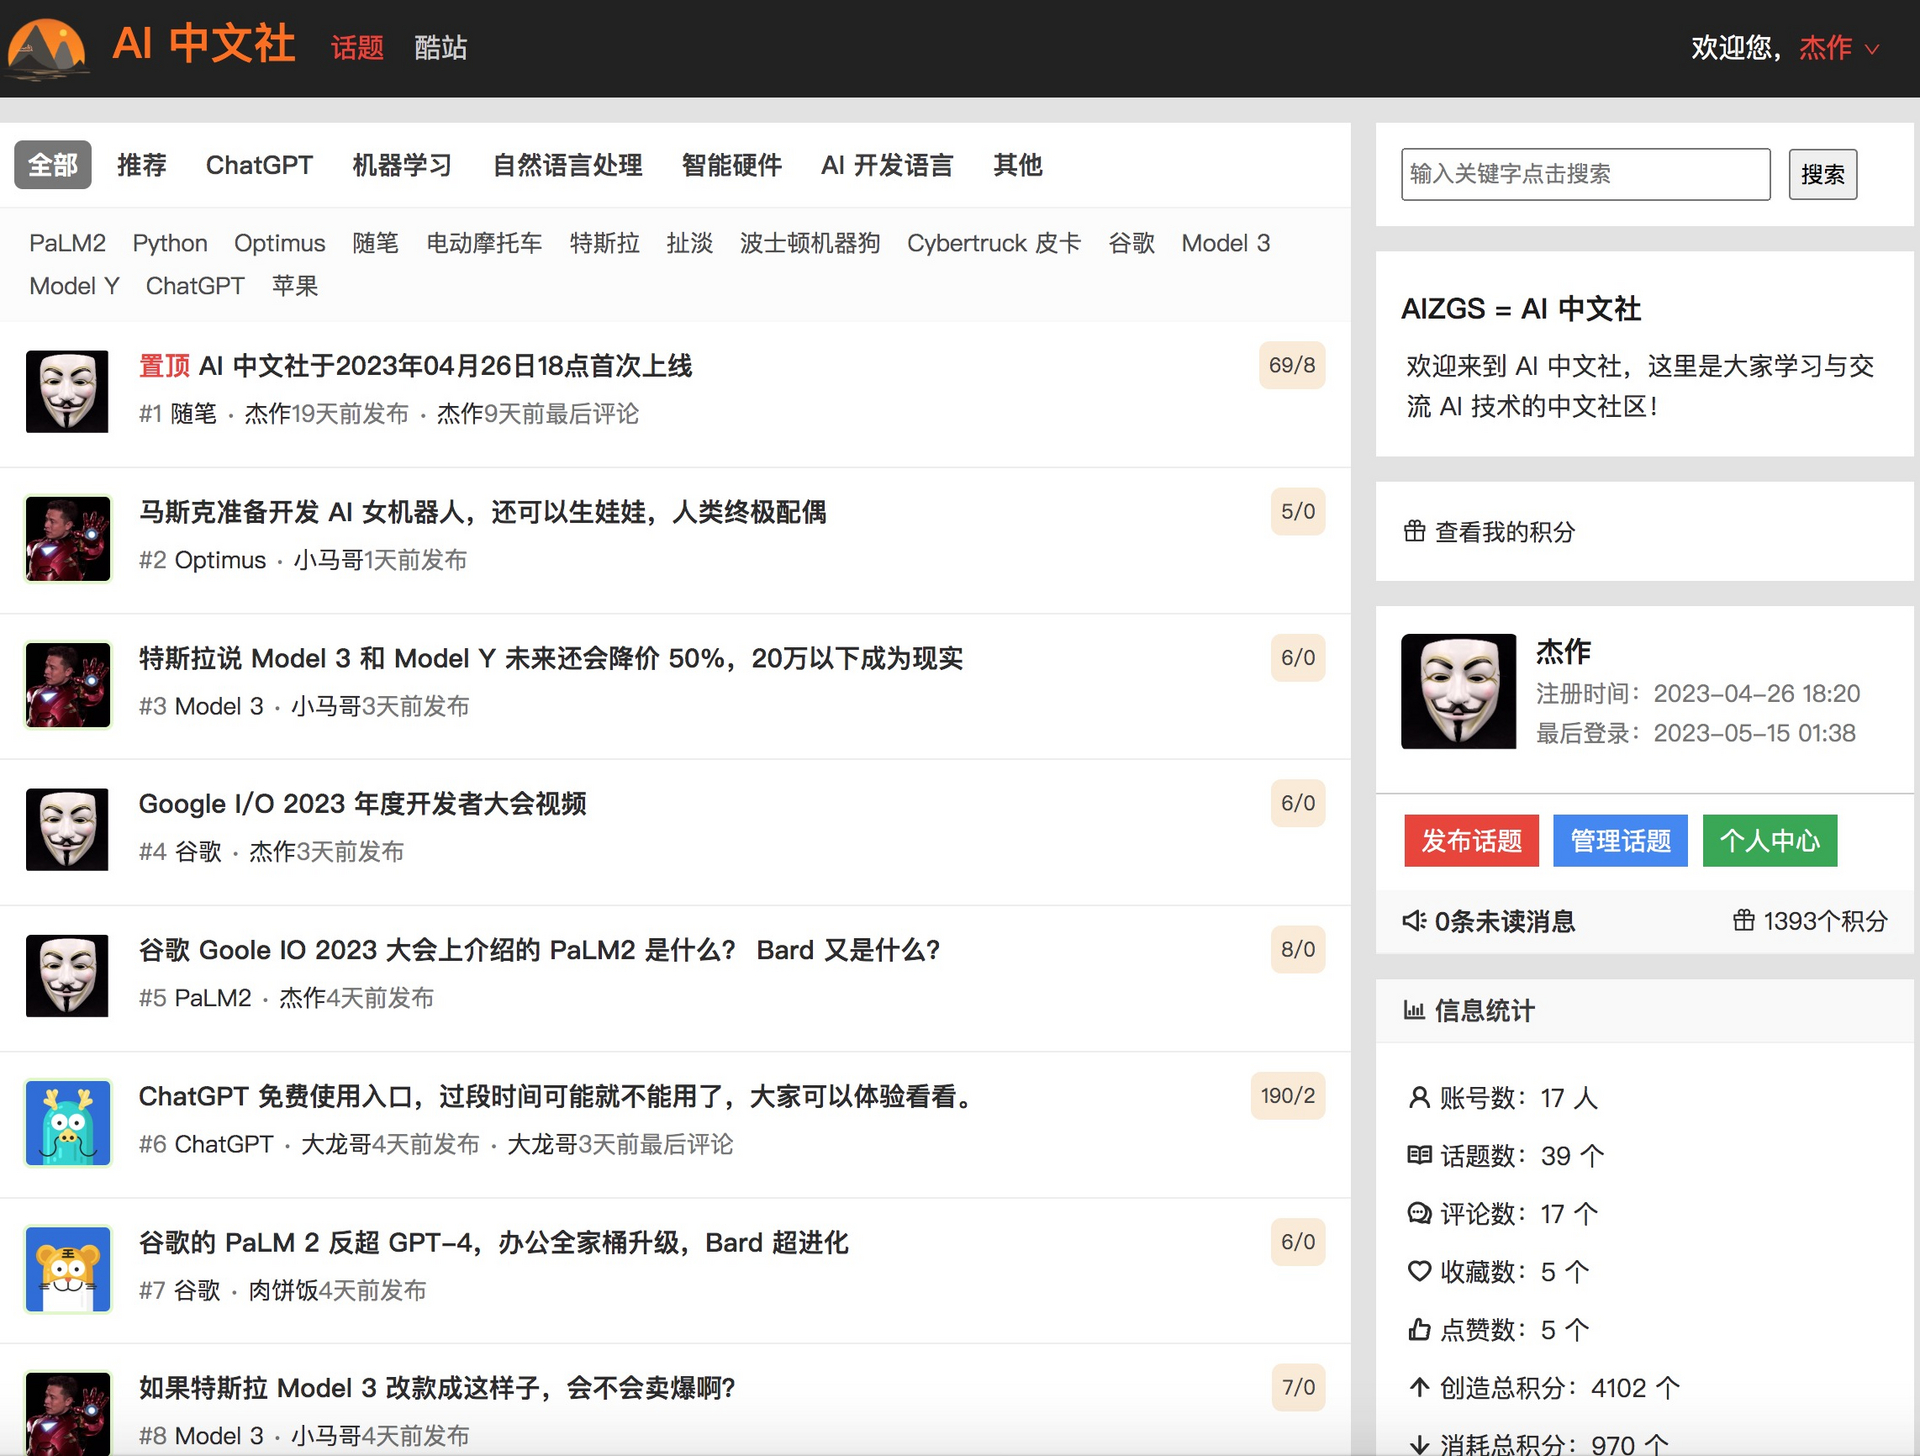Viewport: 1920px width, 1456px height.
Task: Click the 搜索 button
Action: (1822, 174)
